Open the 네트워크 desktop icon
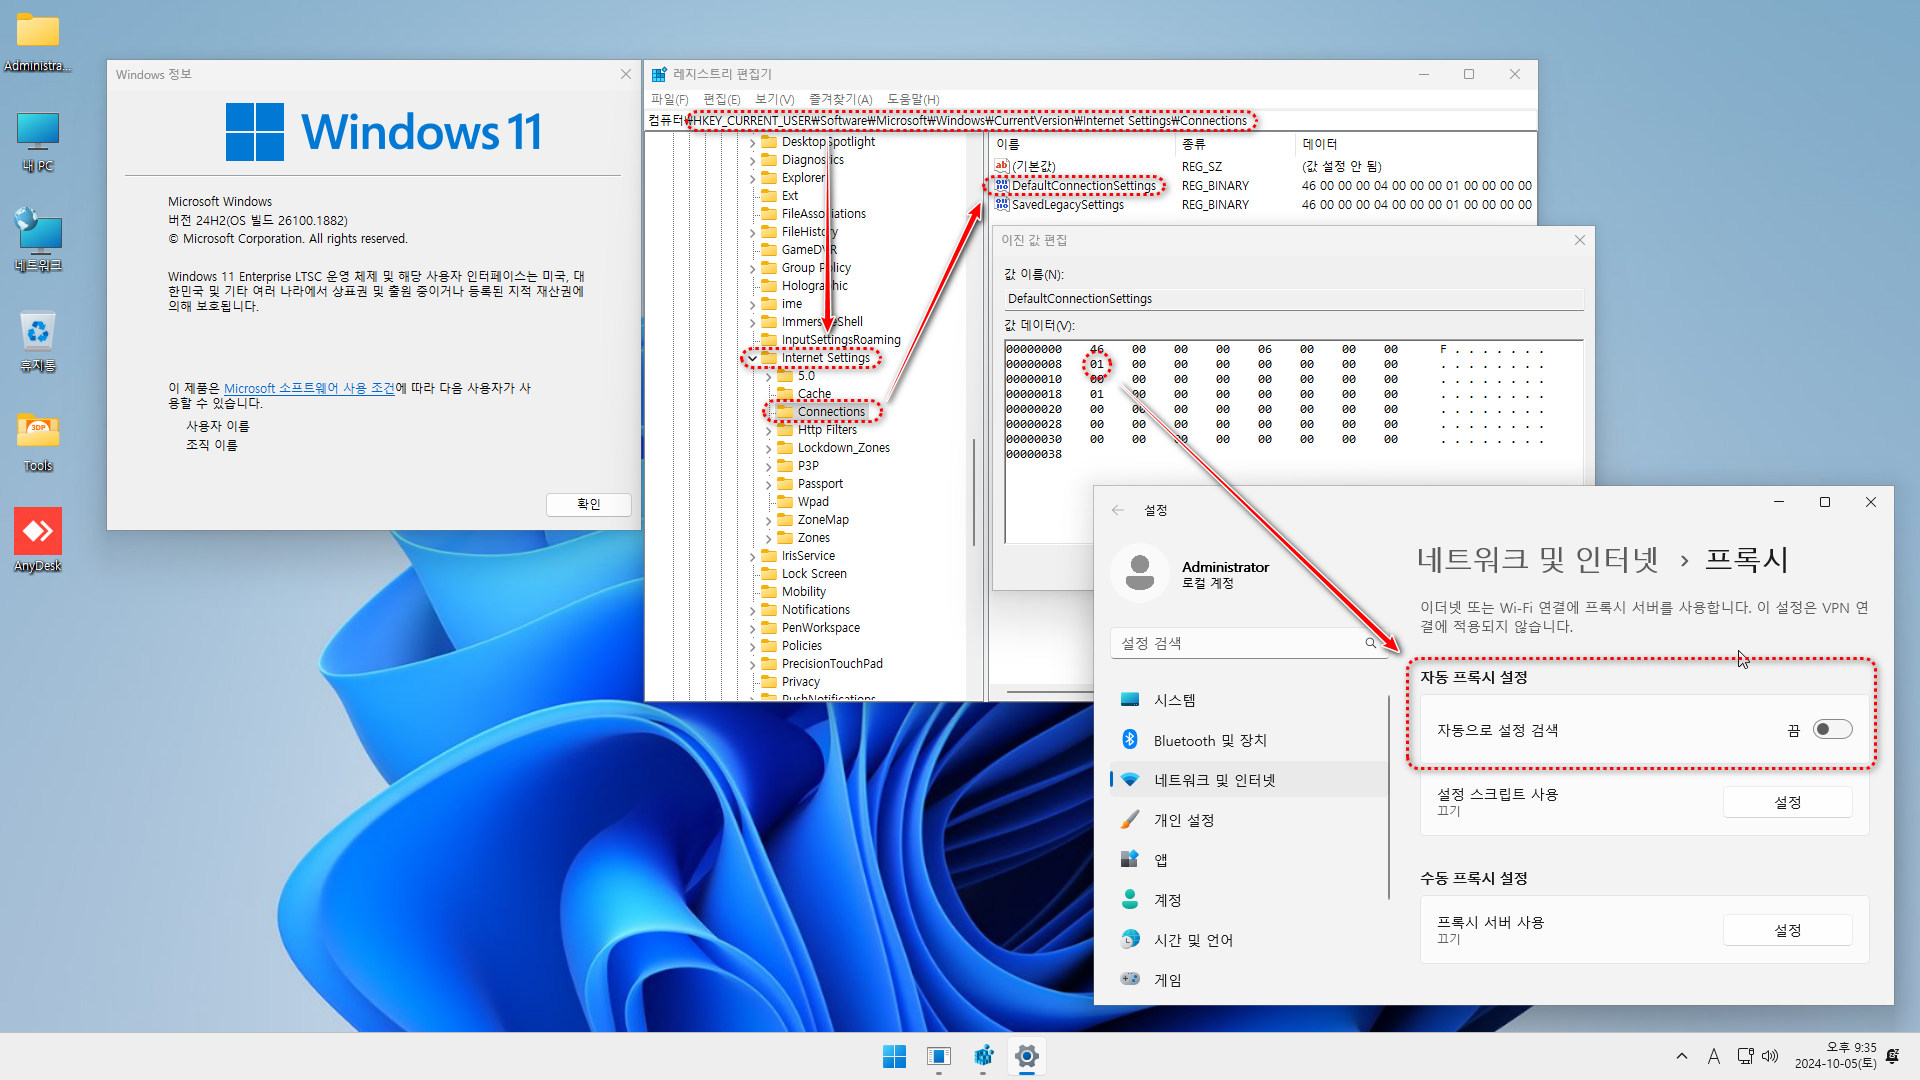The height and width of the screenshot is (1080, 1920). tap(38, 241)
